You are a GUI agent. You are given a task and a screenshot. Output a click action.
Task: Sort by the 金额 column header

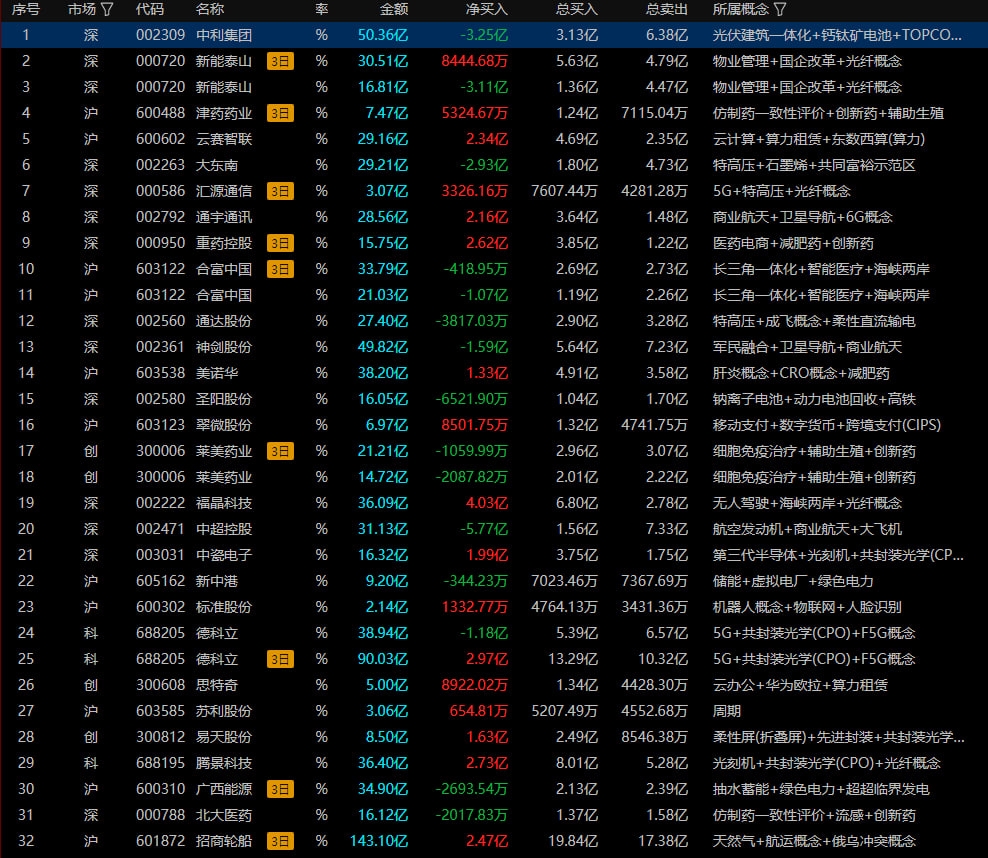pyautogui.click(x=394, y=9)
